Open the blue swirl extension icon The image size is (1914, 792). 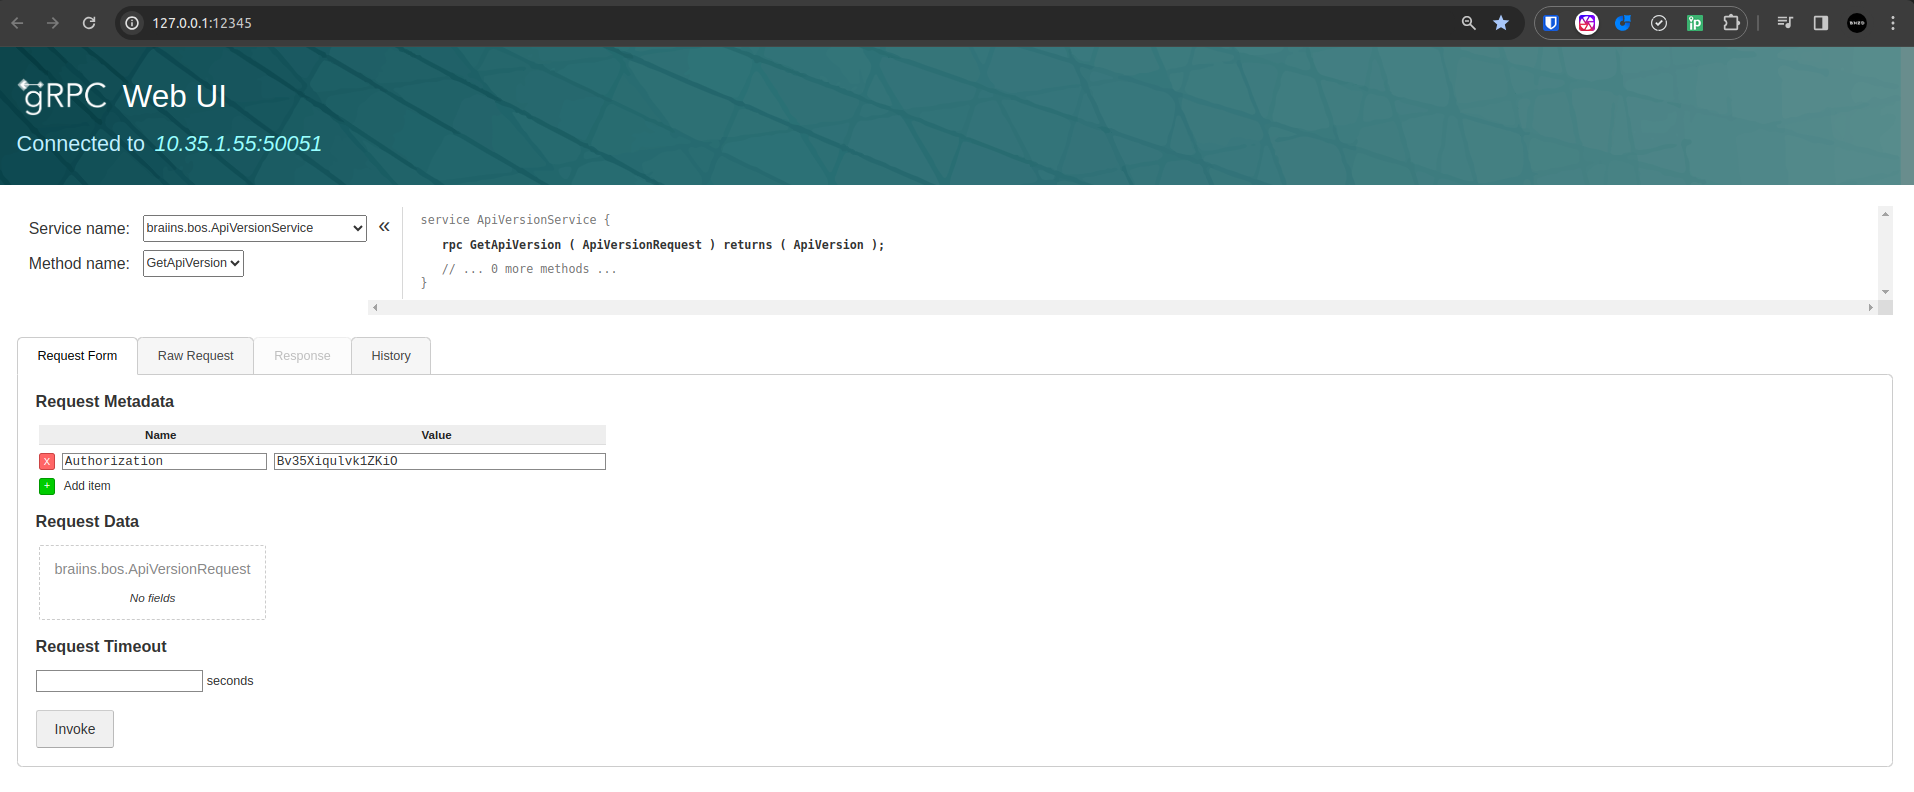click(1623, 23)
